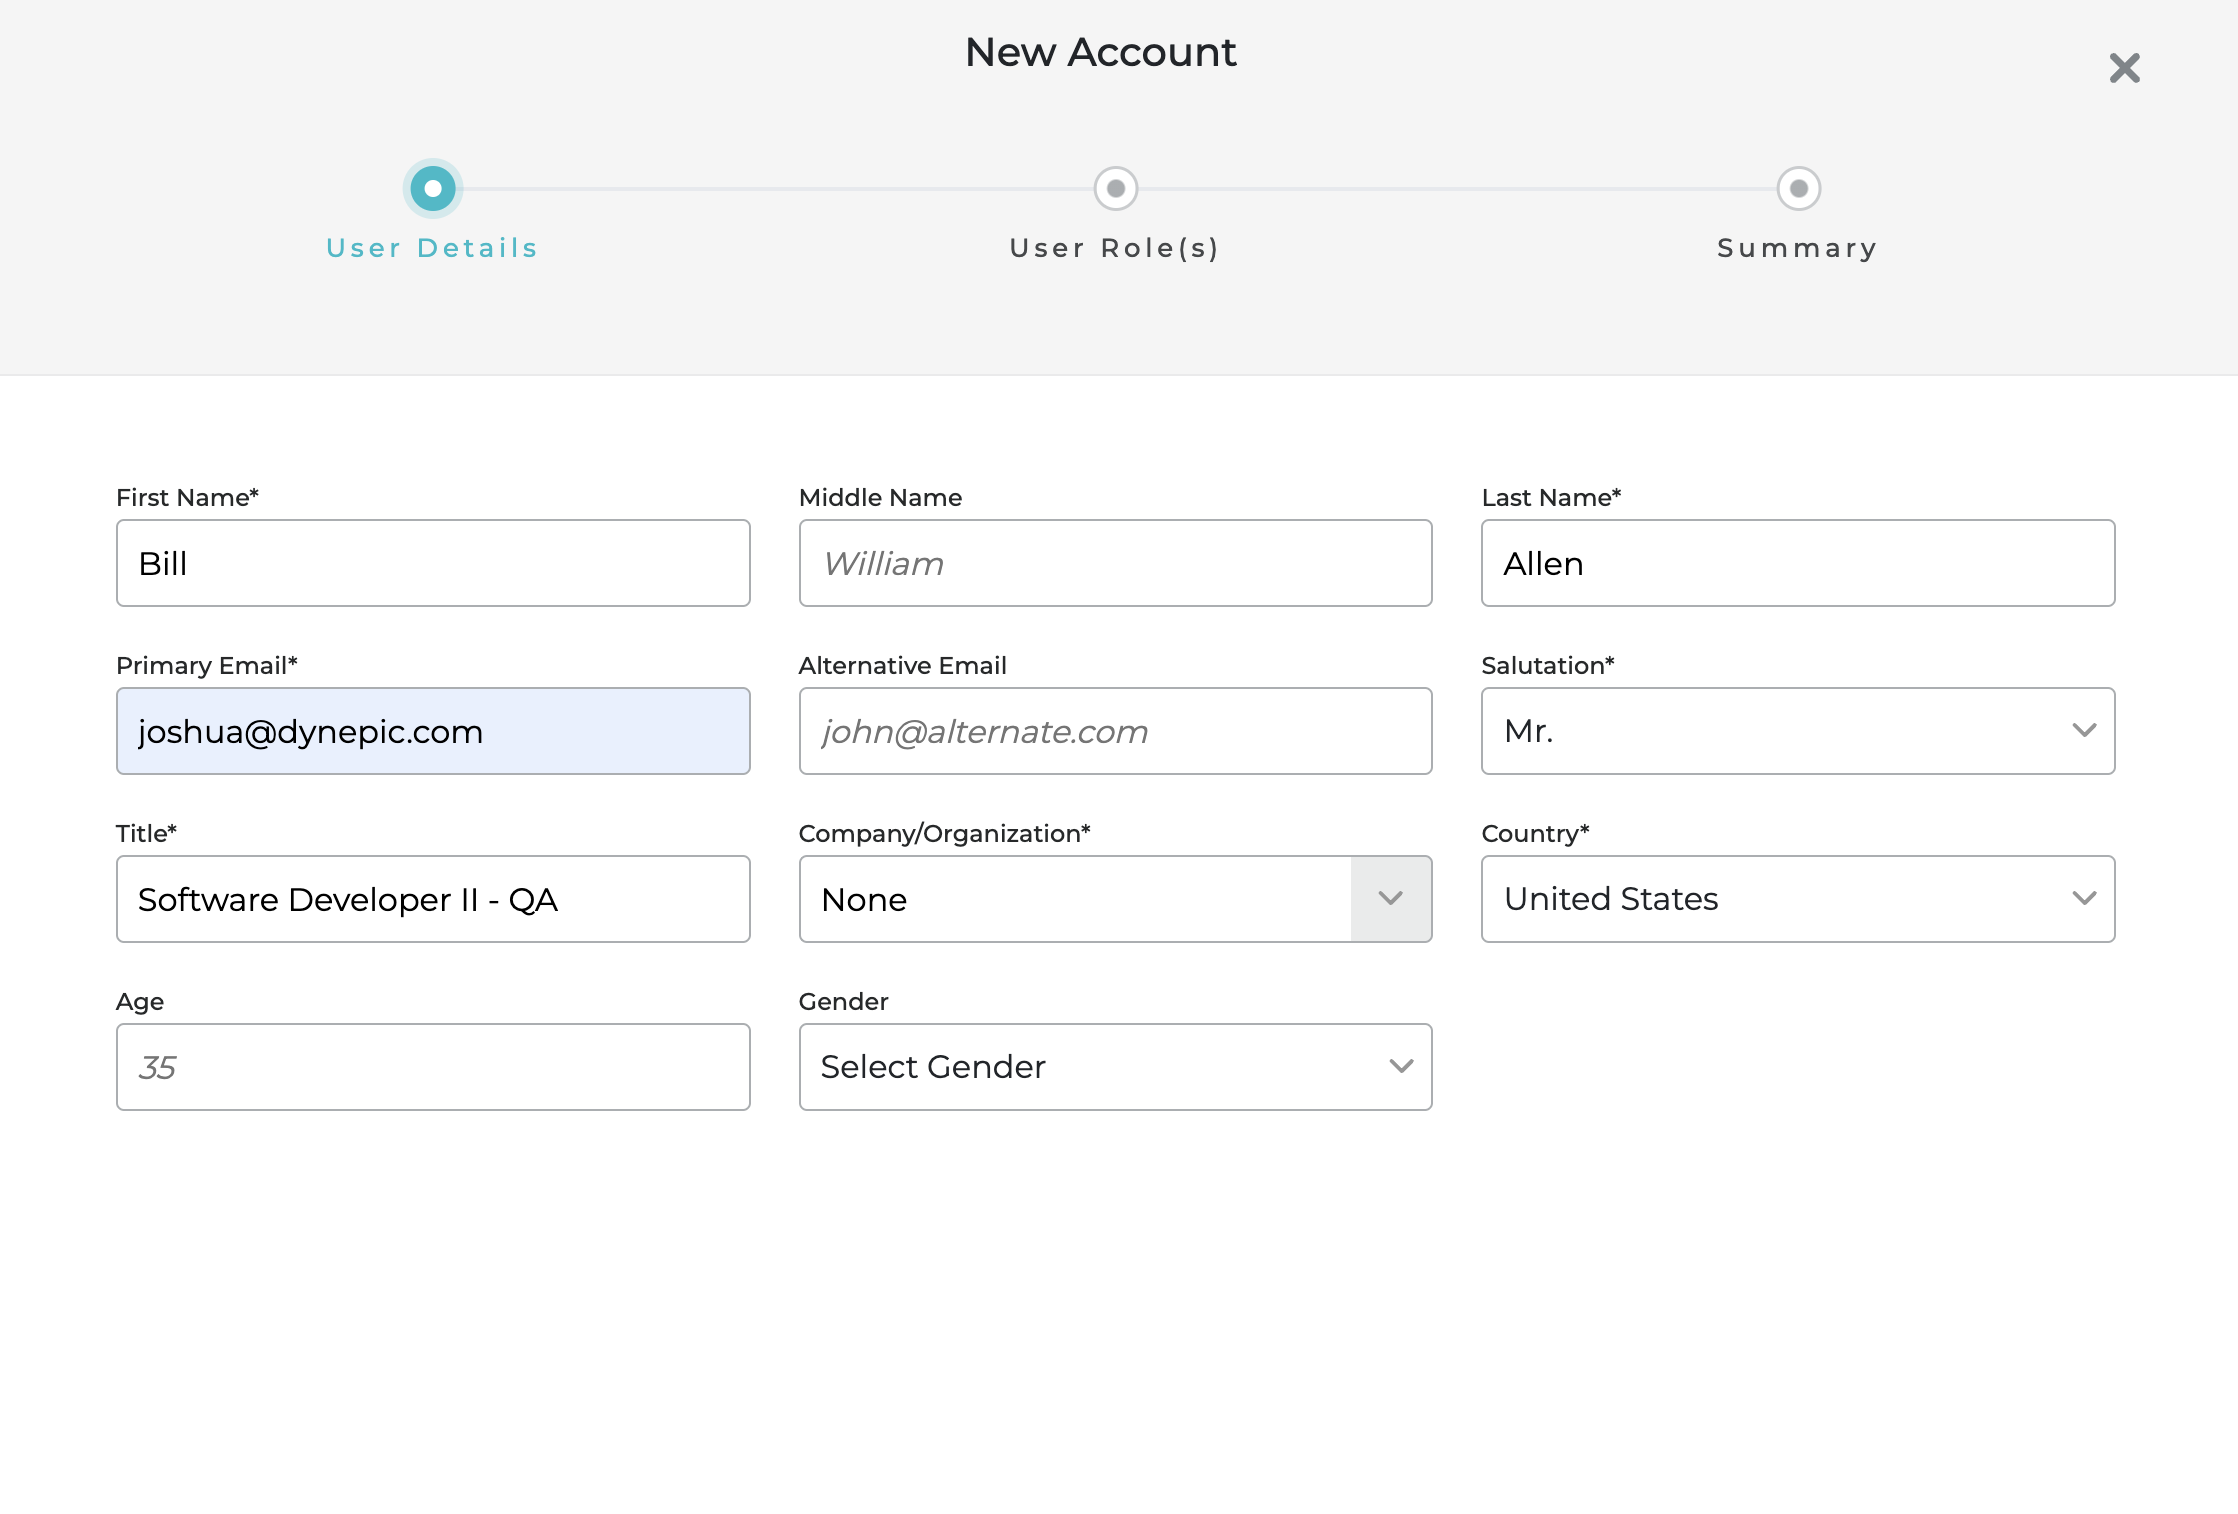Screen dimensions: 2238x1514
Task: Click the Company/Organization field showing None
Action: point(1075,899)
